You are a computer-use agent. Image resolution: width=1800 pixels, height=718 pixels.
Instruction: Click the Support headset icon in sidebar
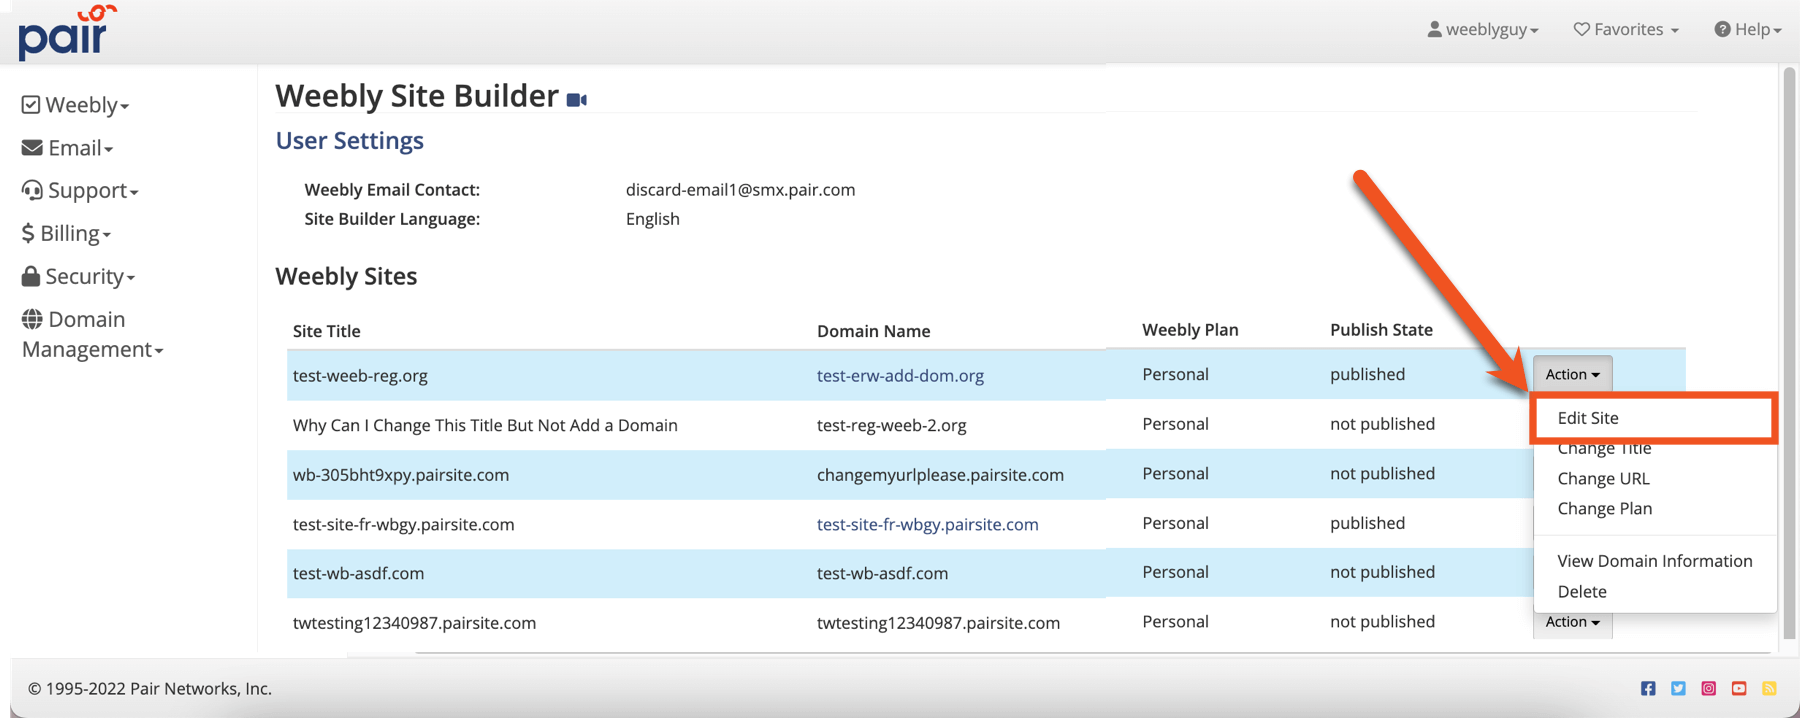[x=32, y=190]
